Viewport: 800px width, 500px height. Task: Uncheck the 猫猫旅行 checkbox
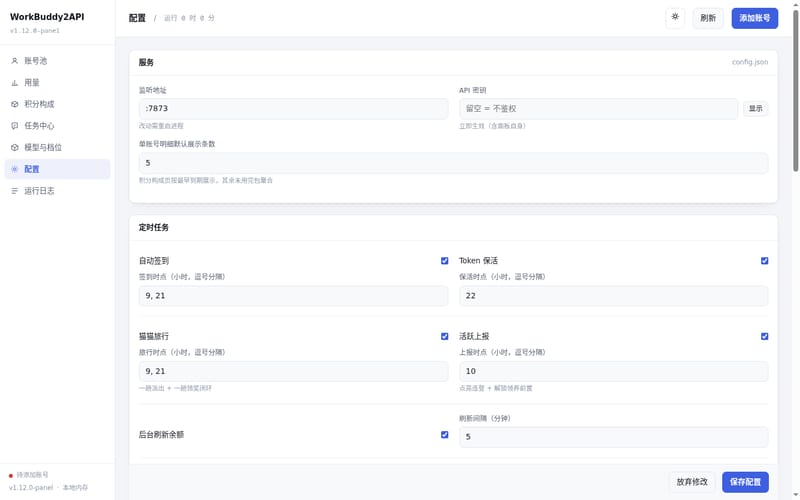click(444, 336)
